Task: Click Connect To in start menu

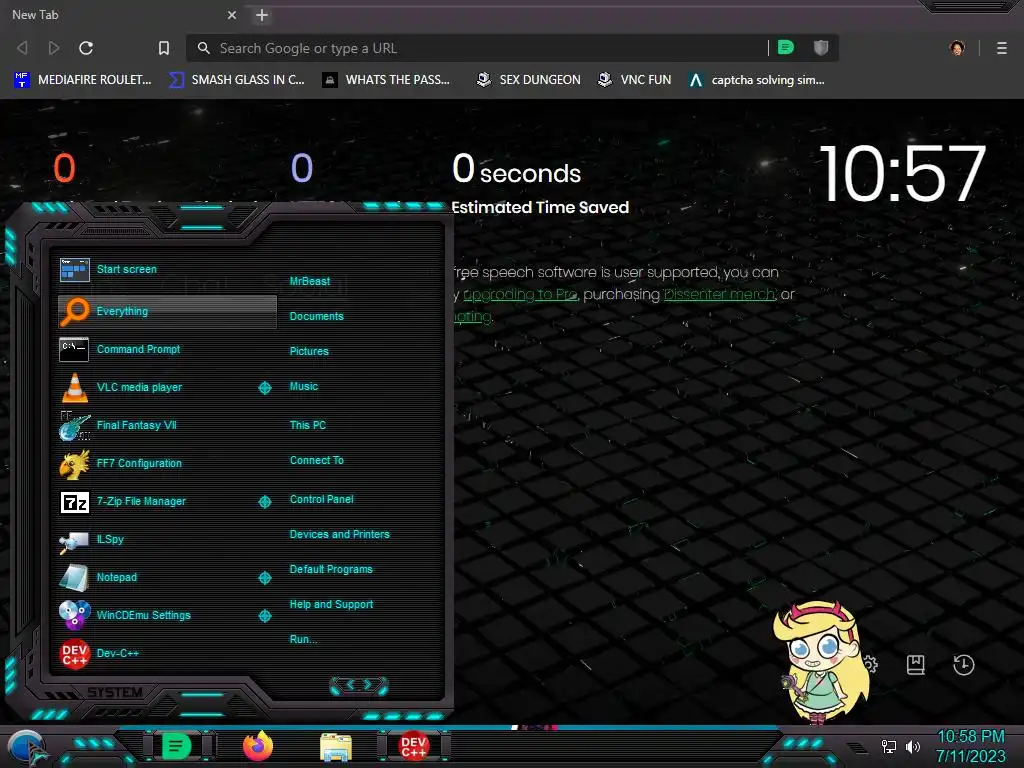Action: pyautogui.click(x=317, y=460)
